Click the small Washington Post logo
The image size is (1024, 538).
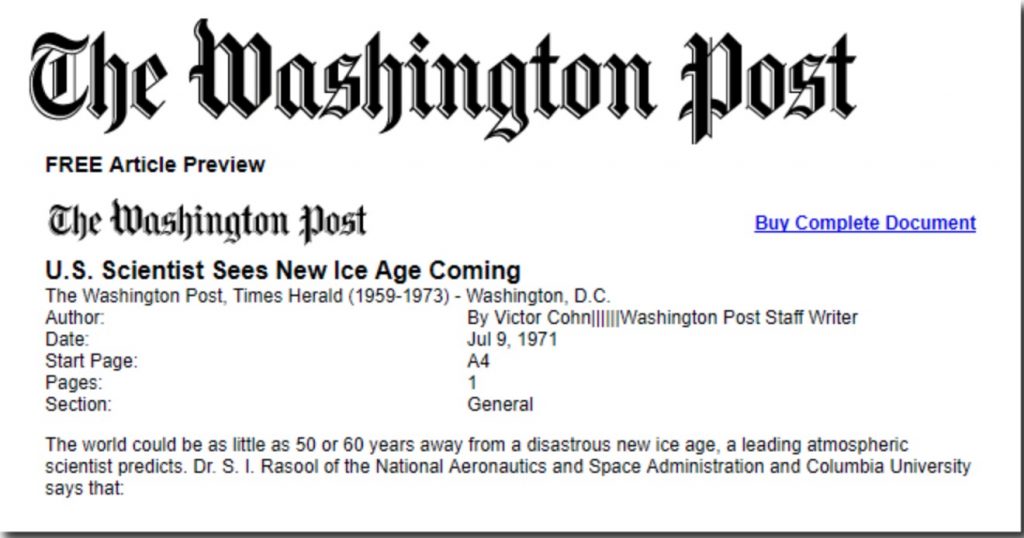pos(207,221)
